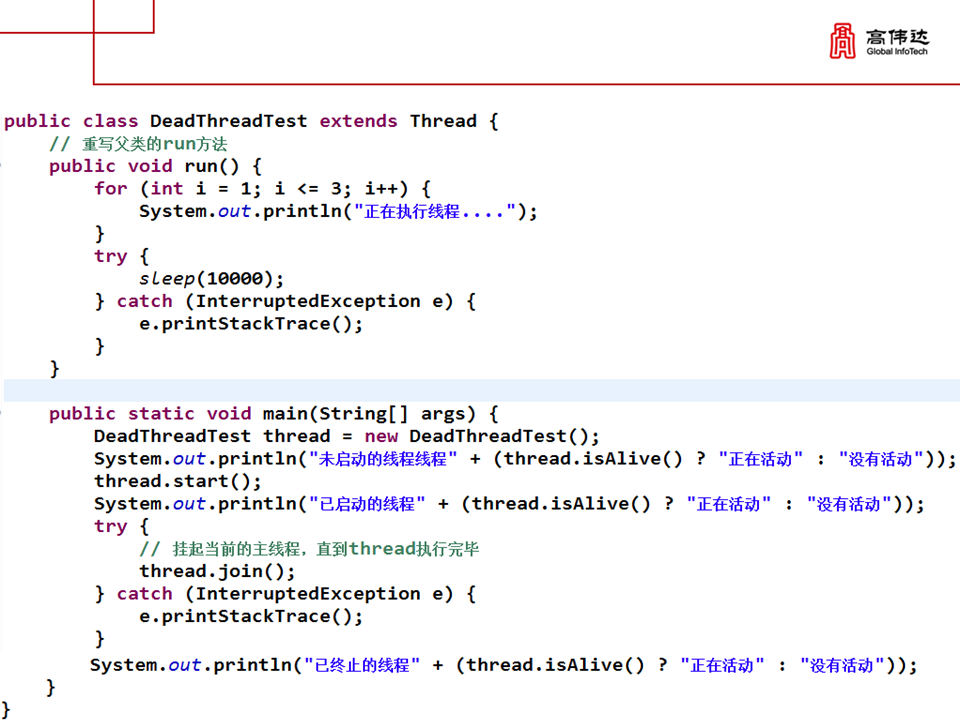The width and height of the screenshot is (960, 720).
Task: Click the Thread superclass name after extends
Action: (x=443, y=121)
